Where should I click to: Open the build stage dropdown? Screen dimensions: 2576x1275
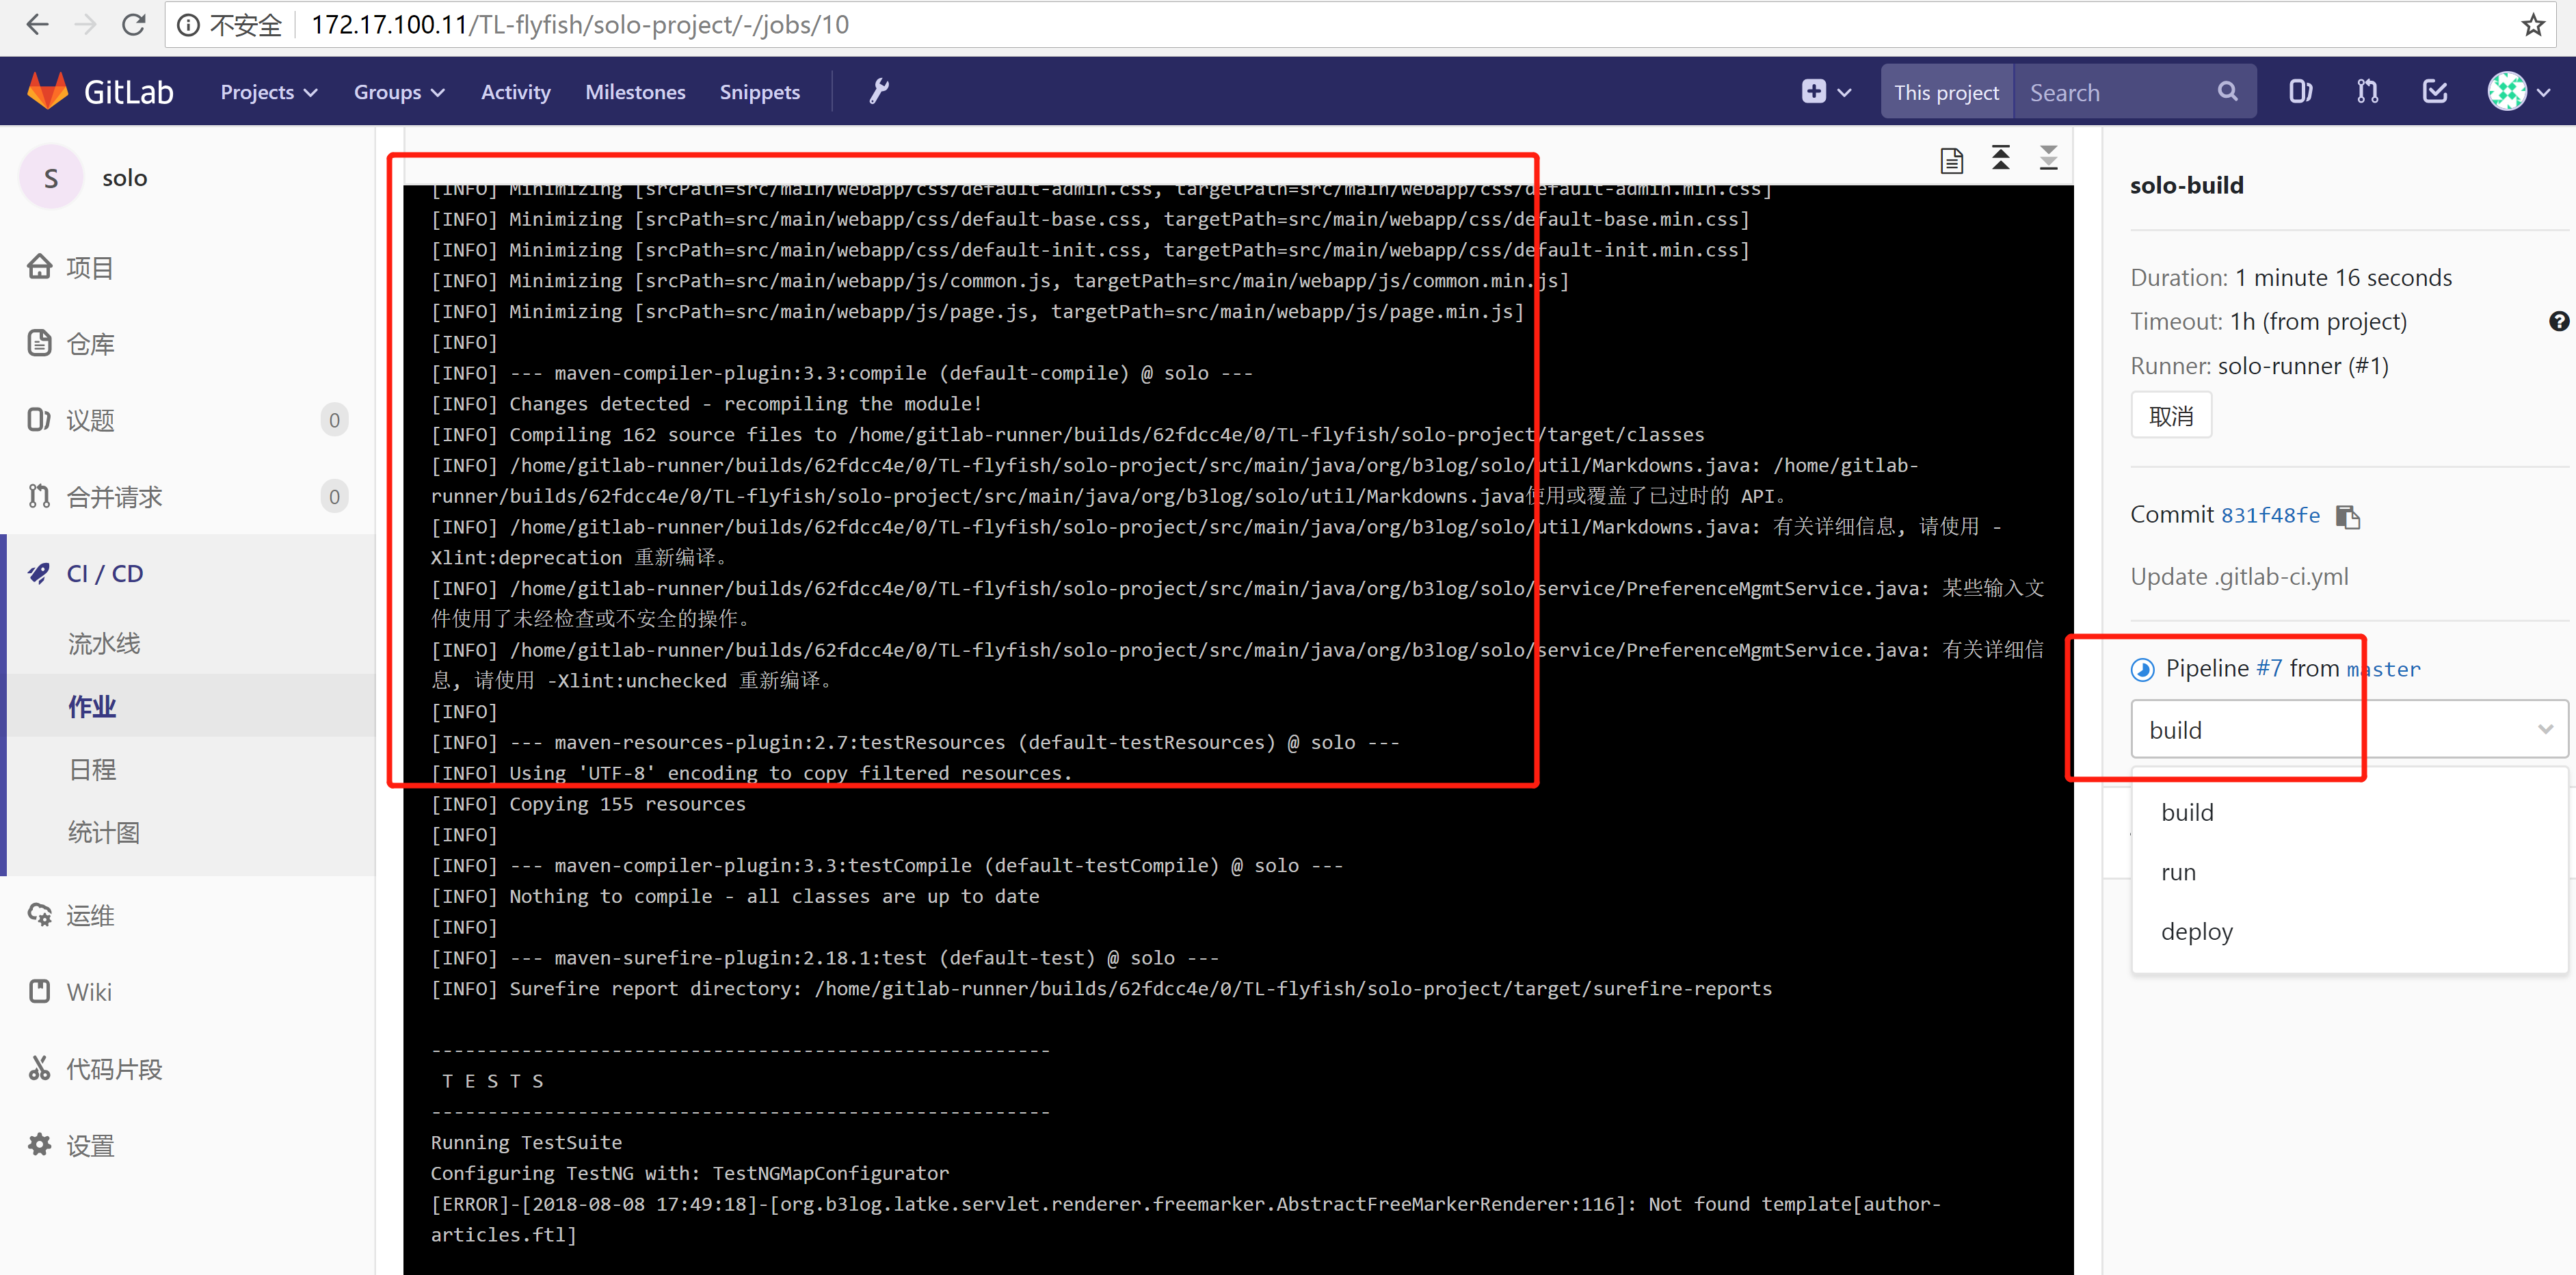[2346, 729]
